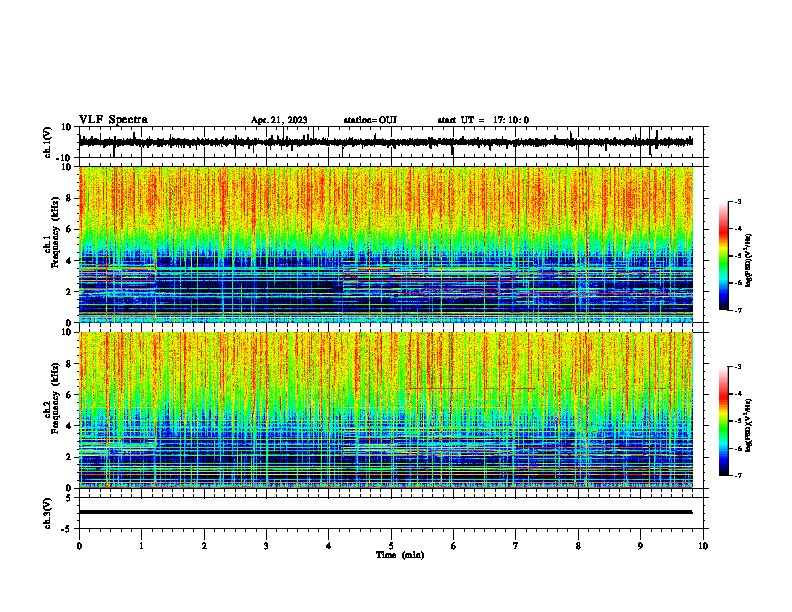This screenshot has height=612, width=792.
Task: Click the "2" time axis tick label
Action: pyautogui.click(x=204, y=546)
